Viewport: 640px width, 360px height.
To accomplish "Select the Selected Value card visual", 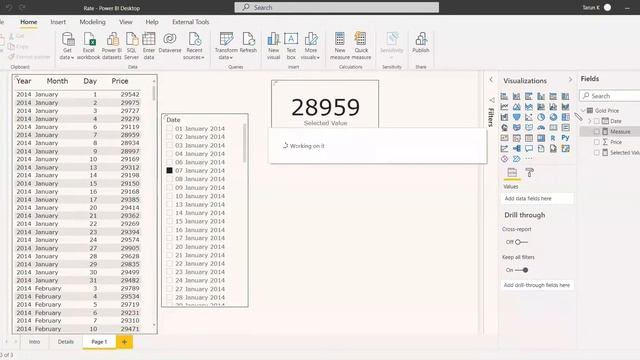I will (325, 104).
